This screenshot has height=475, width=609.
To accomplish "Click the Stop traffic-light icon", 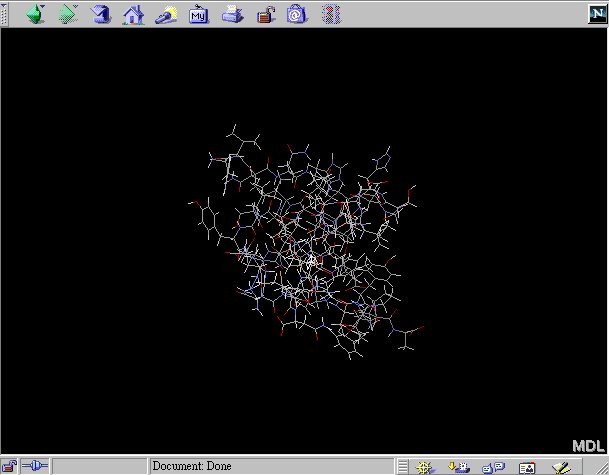I will 331,14.
